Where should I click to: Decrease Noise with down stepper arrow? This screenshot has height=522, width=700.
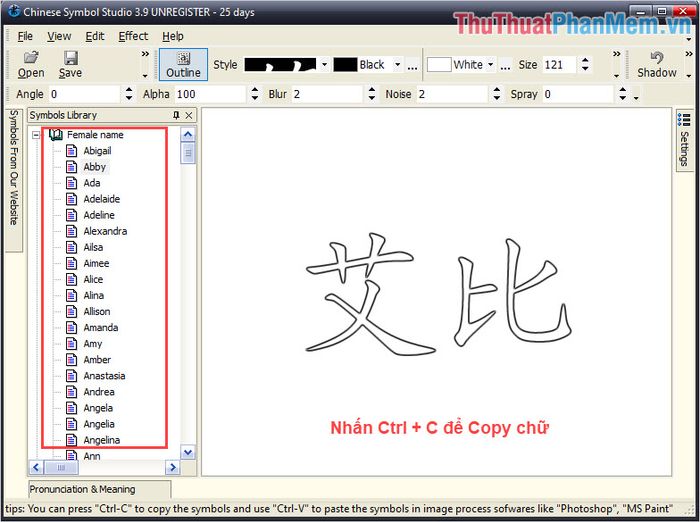[497, 98]
